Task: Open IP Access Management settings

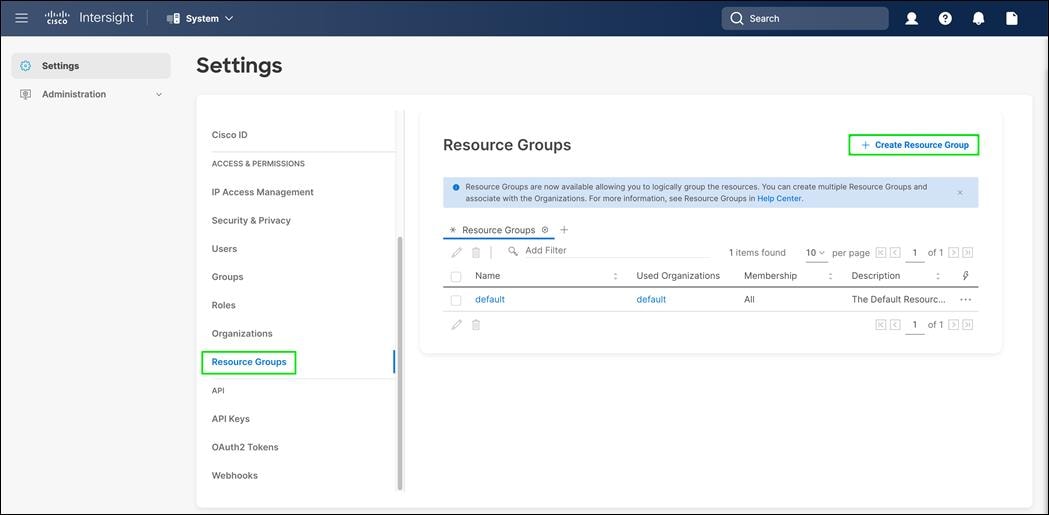Action: 262,192
